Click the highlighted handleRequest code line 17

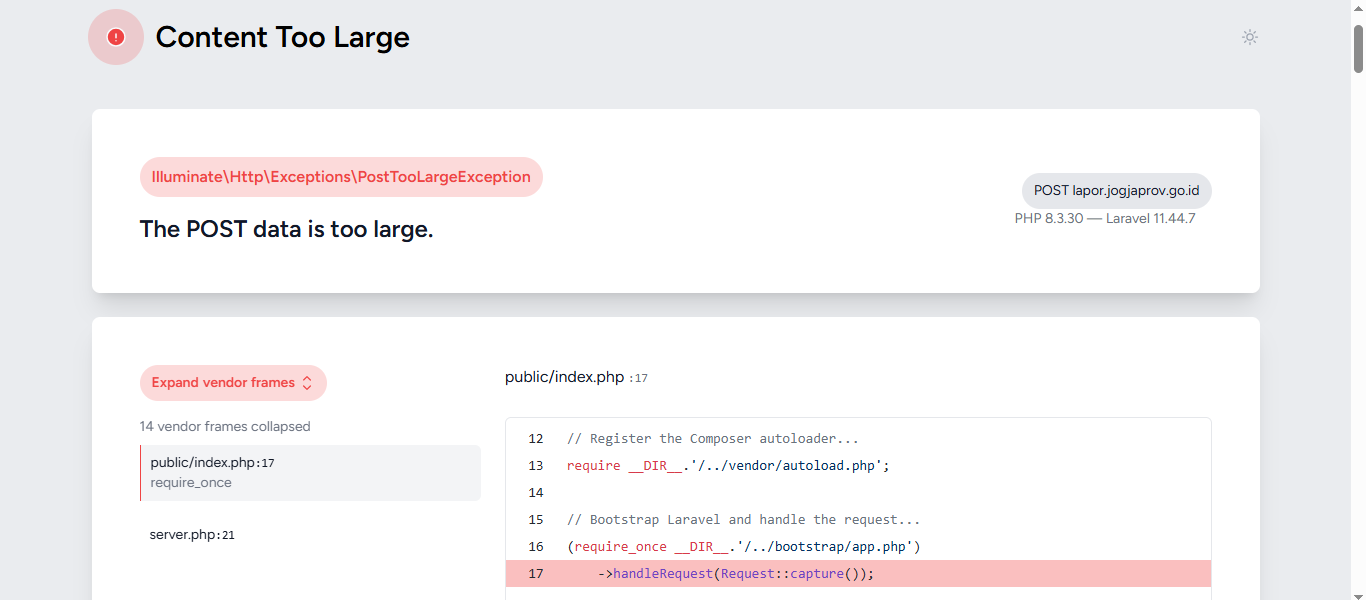(743, 574)
